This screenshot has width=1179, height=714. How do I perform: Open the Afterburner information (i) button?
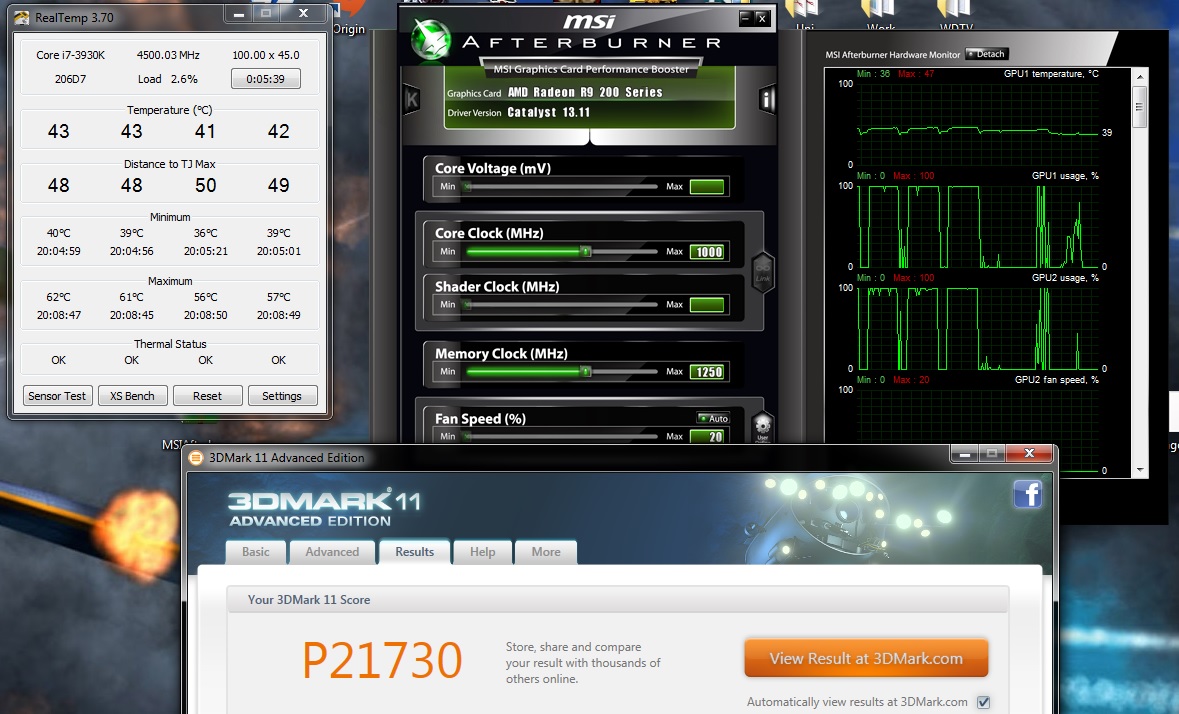[x=767, y=99]
